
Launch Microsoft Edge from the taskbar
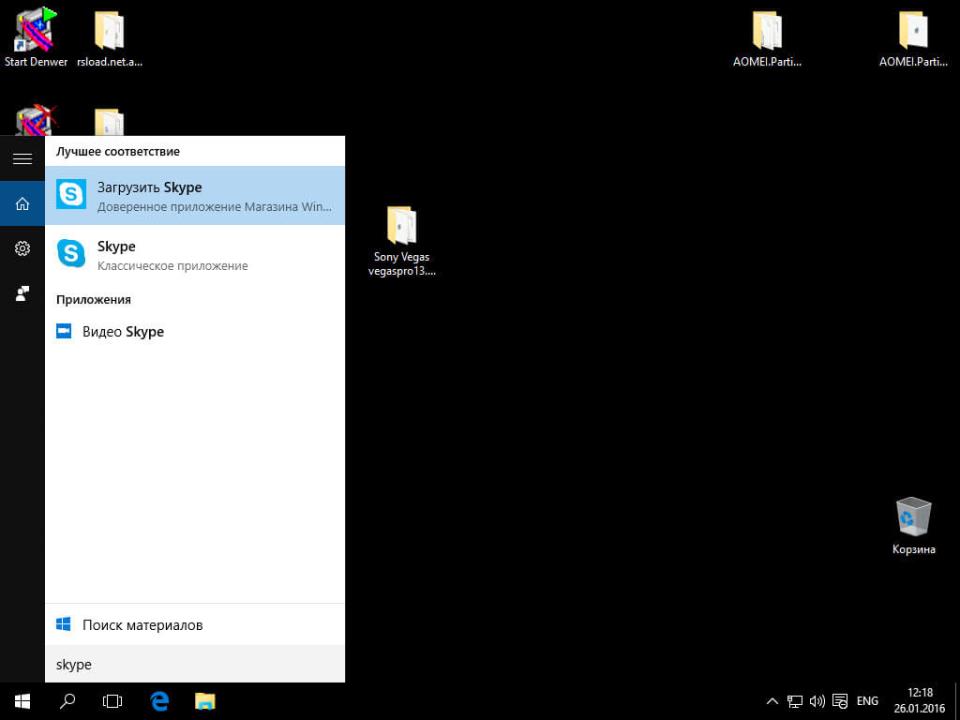(x=159, y=701)
